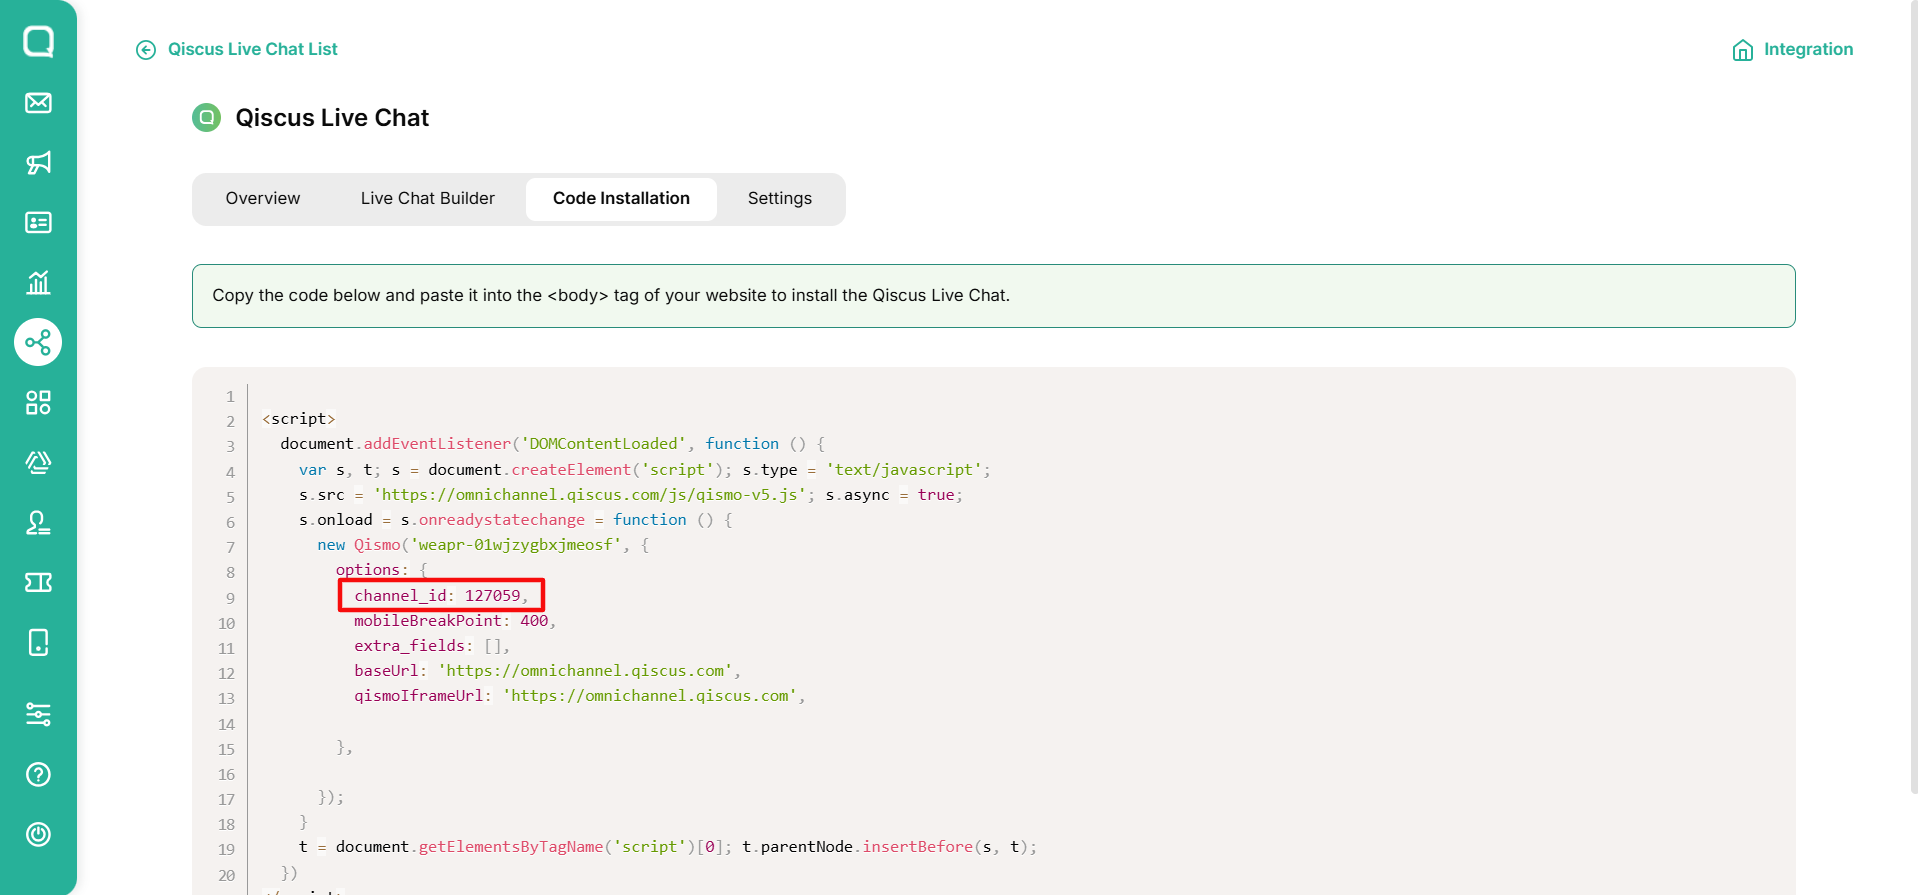1918x895 pixels.
Task: Open the Inbox mail icon in sidebar
Action: pyautogui.click(x=38, y=103)
